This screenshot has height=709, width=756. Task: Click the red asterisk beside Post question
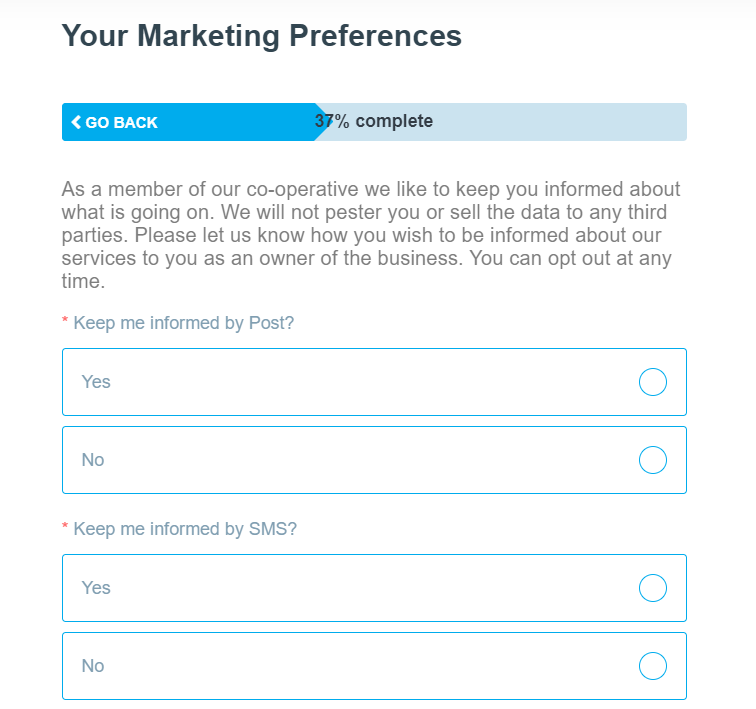[65, 320]
